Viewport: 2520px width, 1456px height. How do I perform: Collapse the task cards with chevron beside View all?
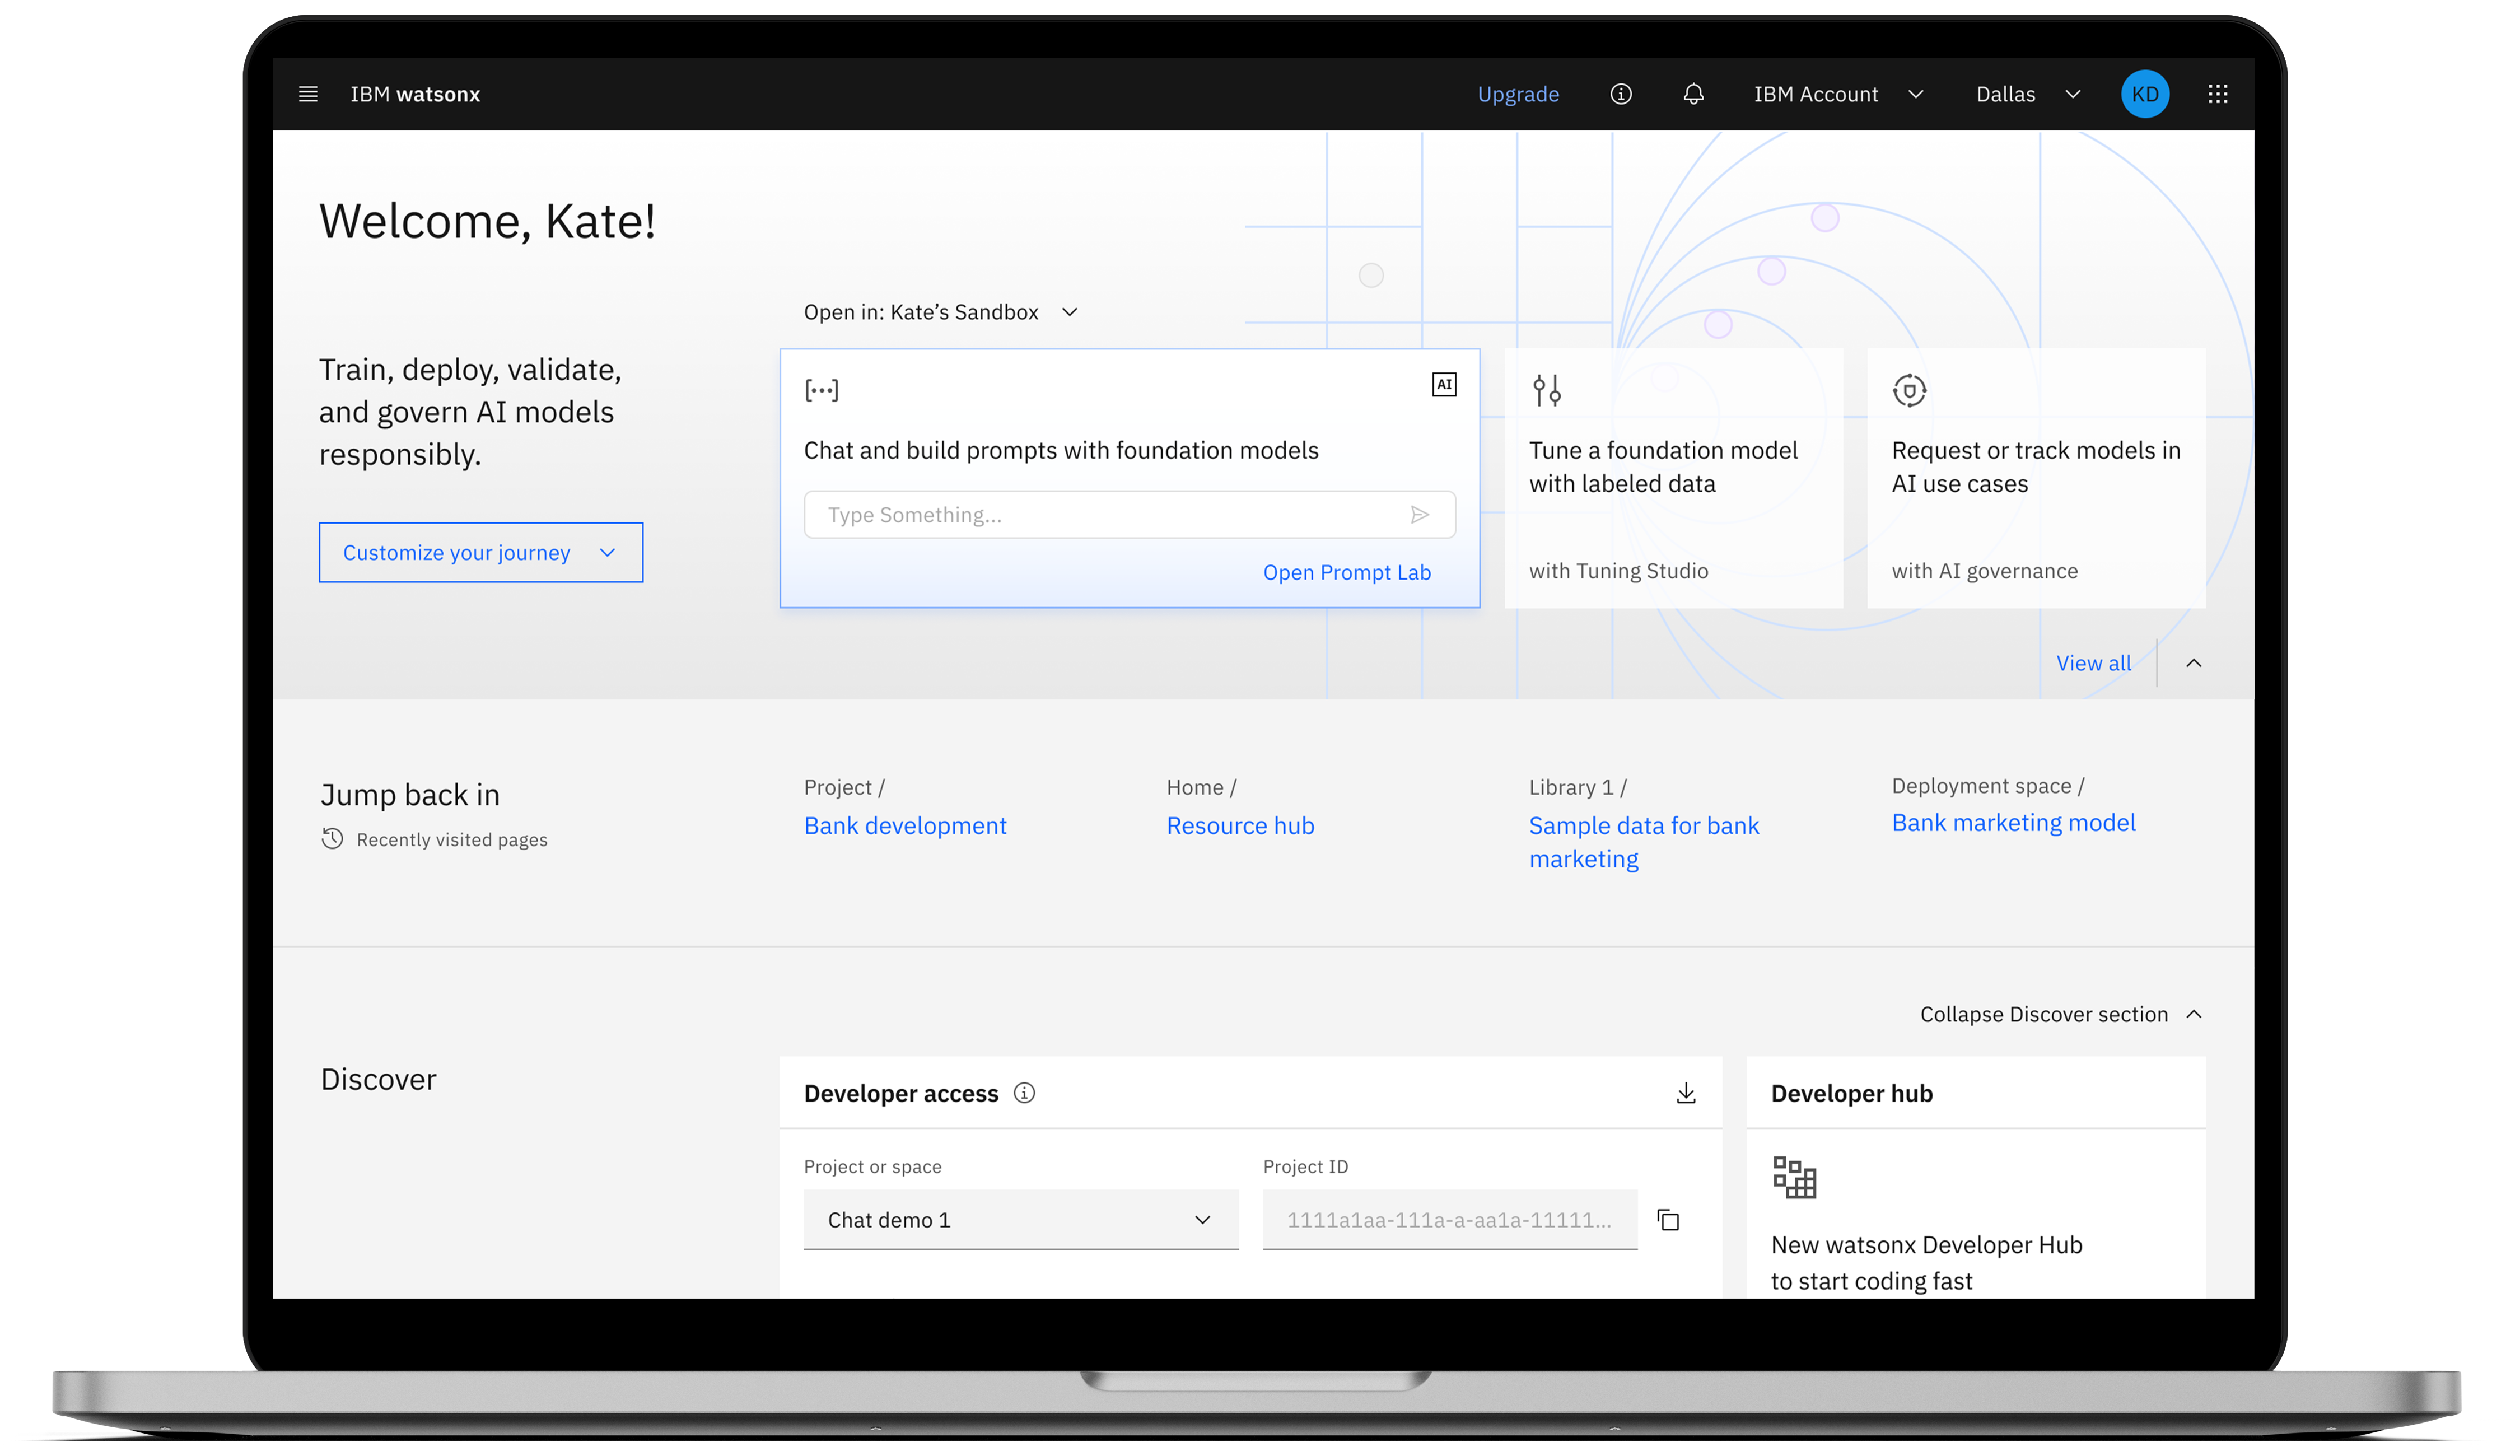[x=2193, y=663]
